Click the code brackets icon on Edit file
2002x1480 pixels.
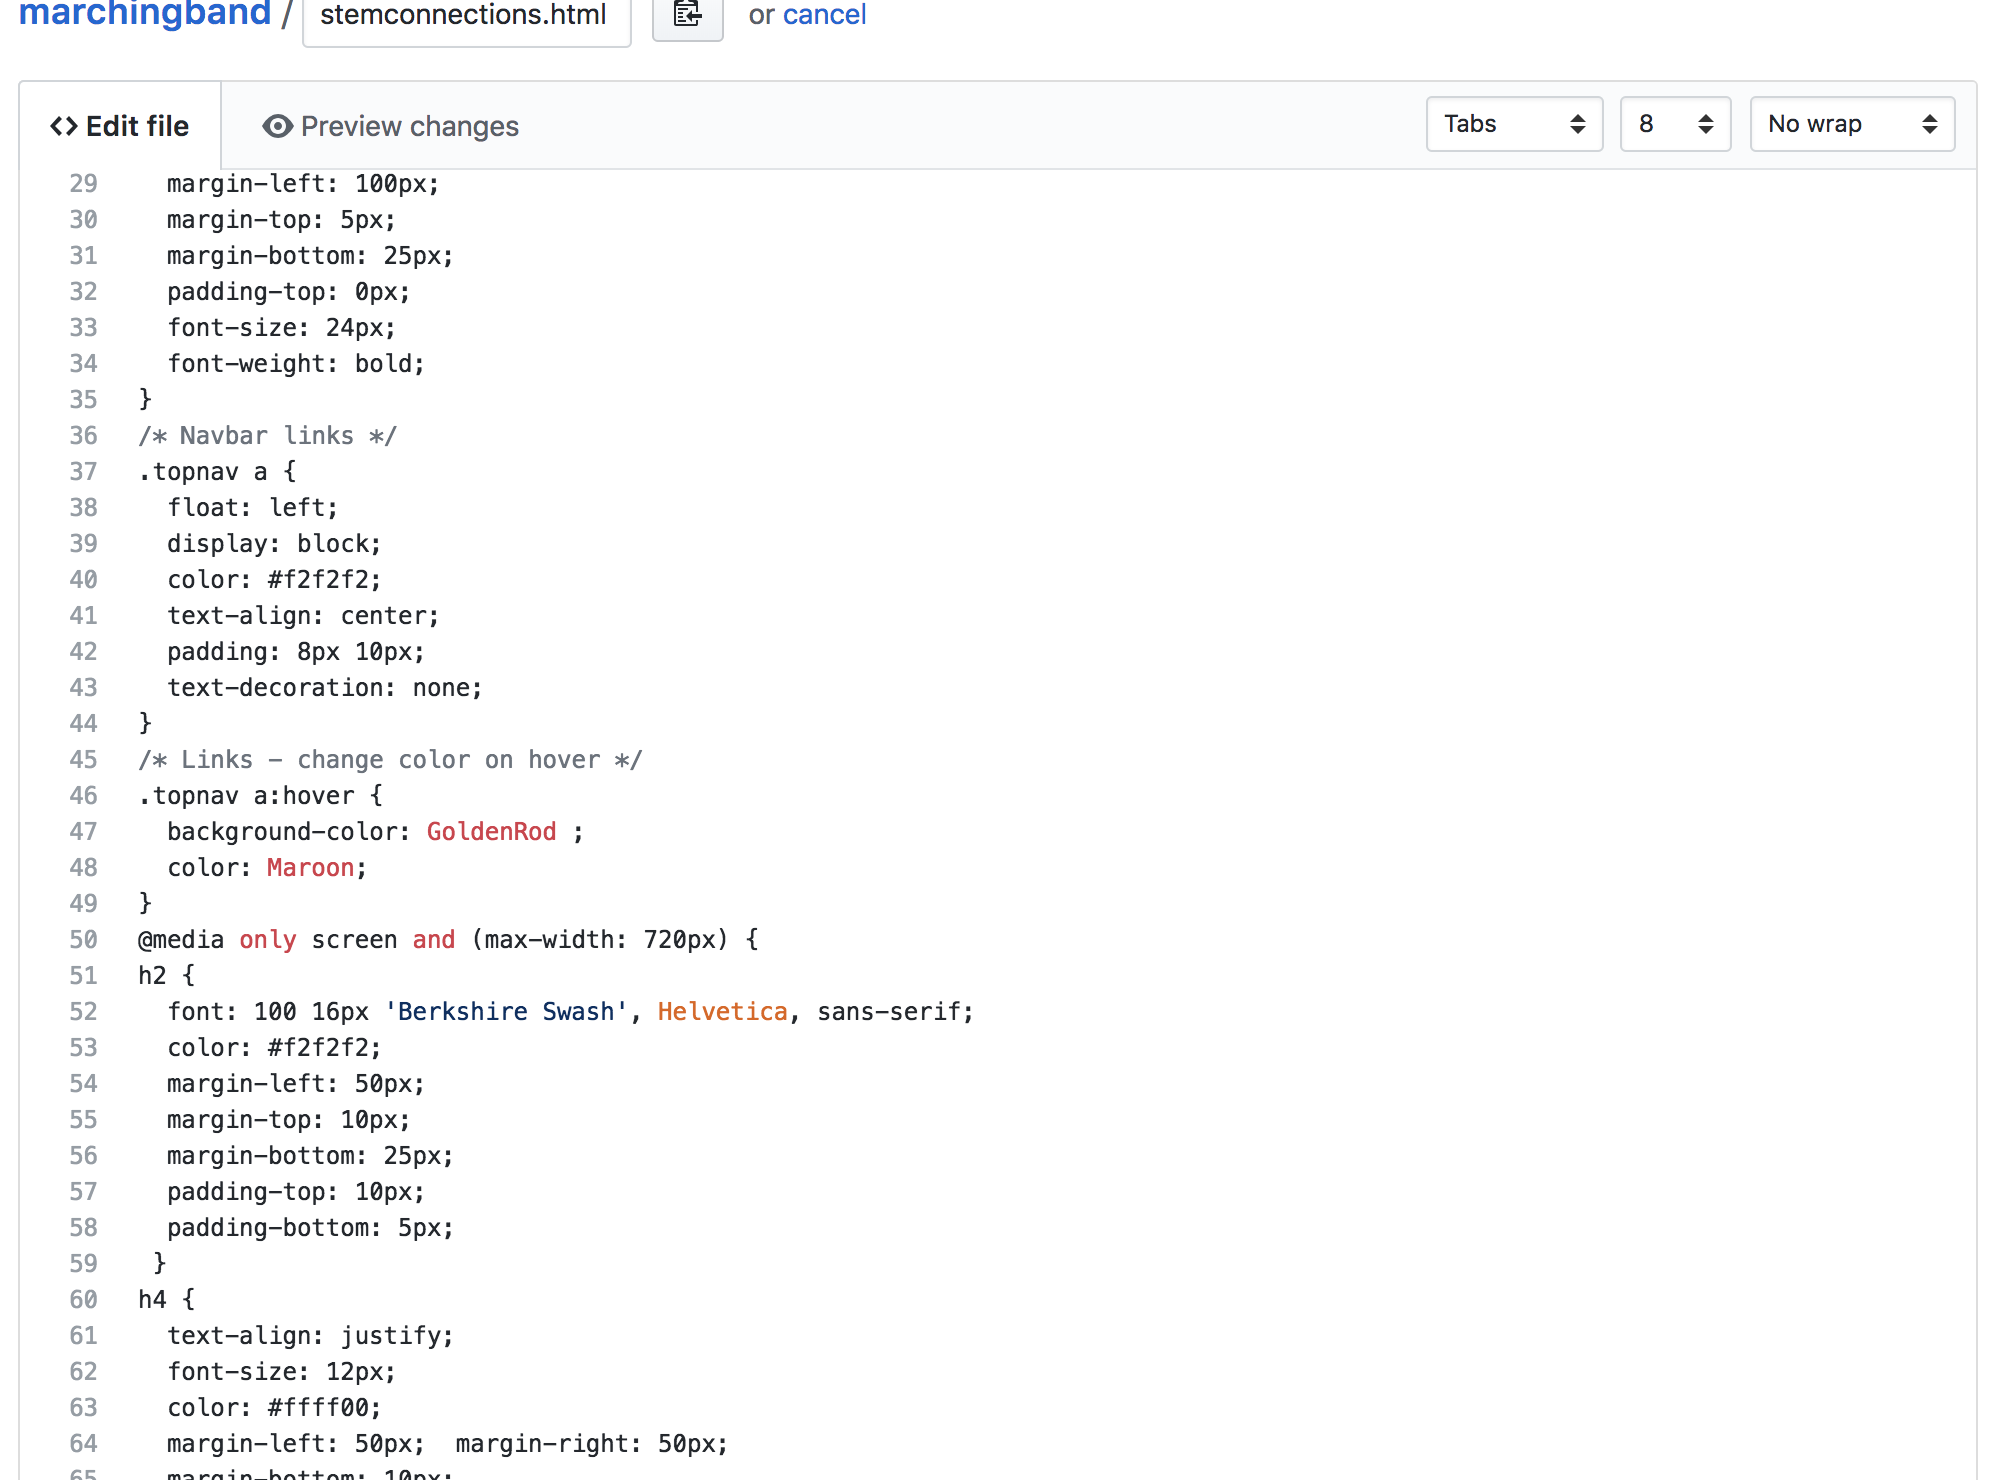pyautogui.click(x=64, y=126)
